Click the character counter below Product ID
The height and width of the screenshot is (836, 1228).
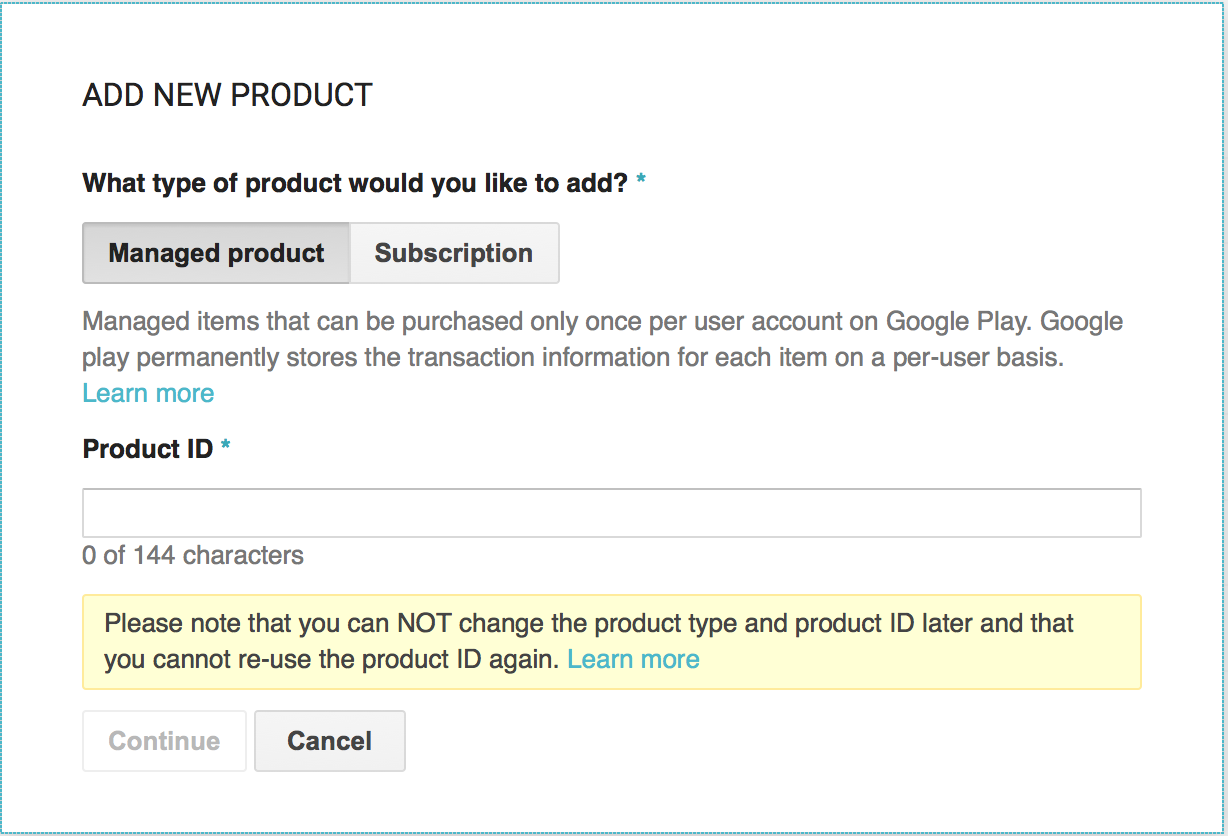tap(192, 556)
